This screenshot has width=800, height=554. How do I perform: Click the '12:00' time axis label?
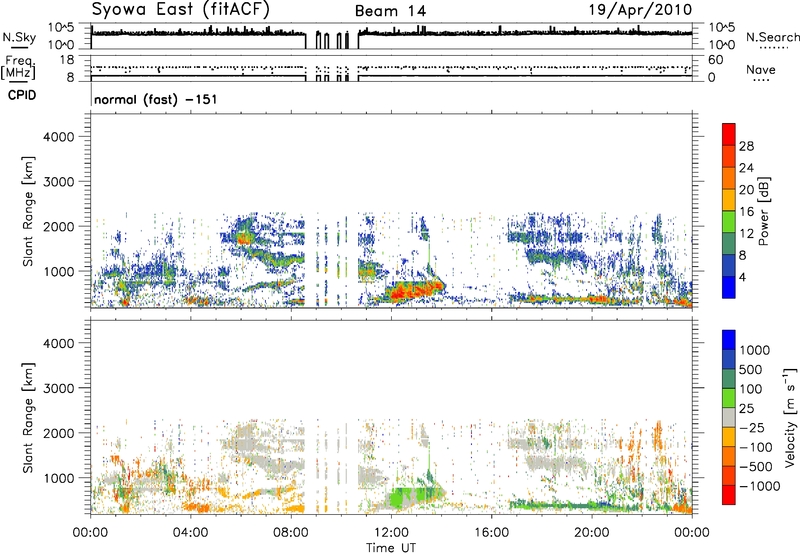[391, 533]
